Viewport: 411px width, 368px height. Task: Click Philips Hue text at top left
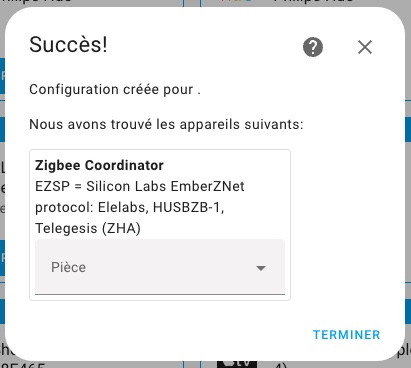[36, 1]
